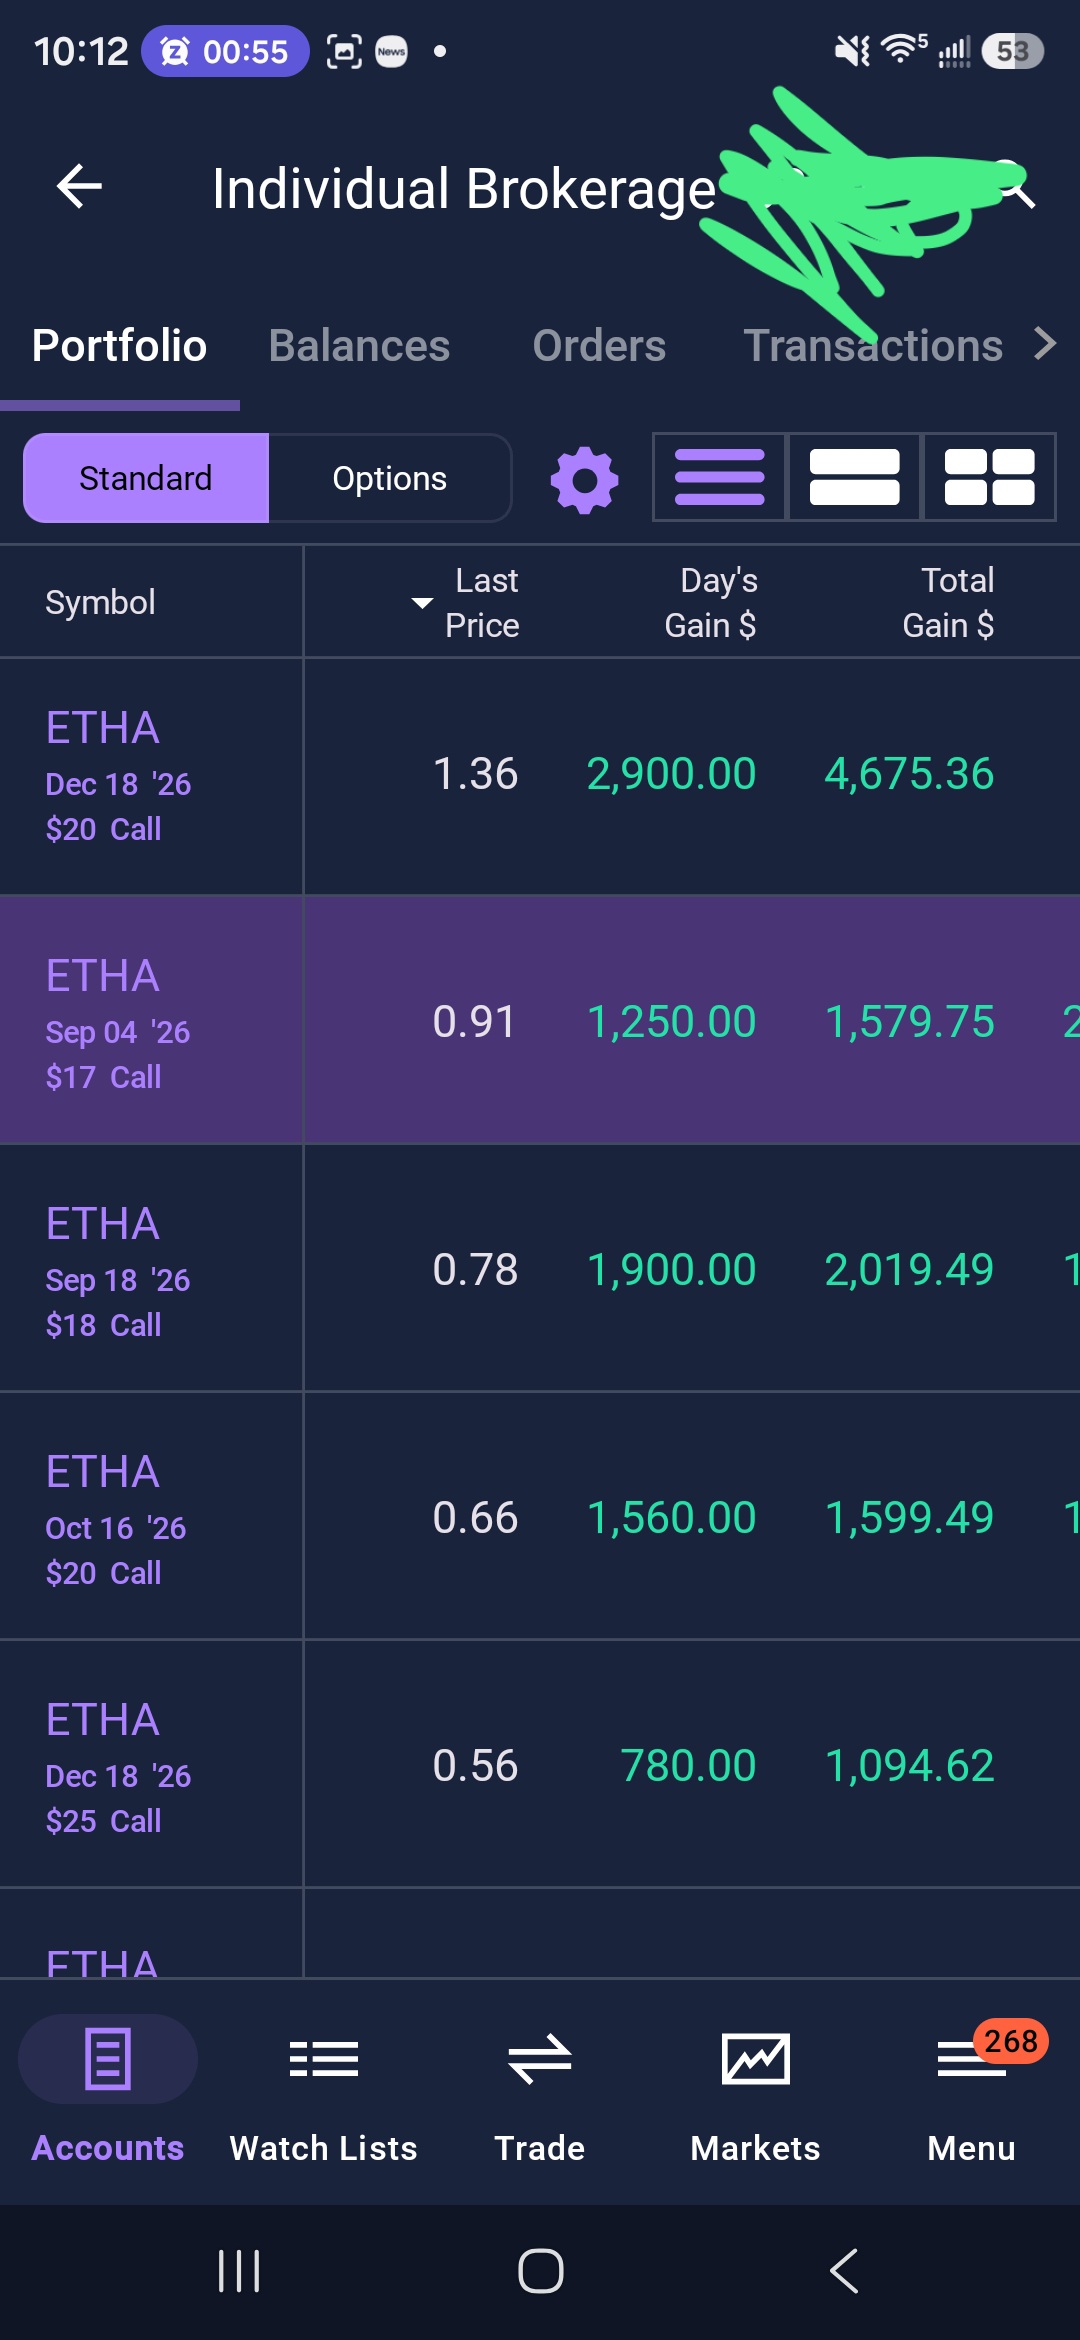1080x2340 pixels.
Task: Open ETHA Dec 18 '26 $20 Call position
Action: click(540, 776)
